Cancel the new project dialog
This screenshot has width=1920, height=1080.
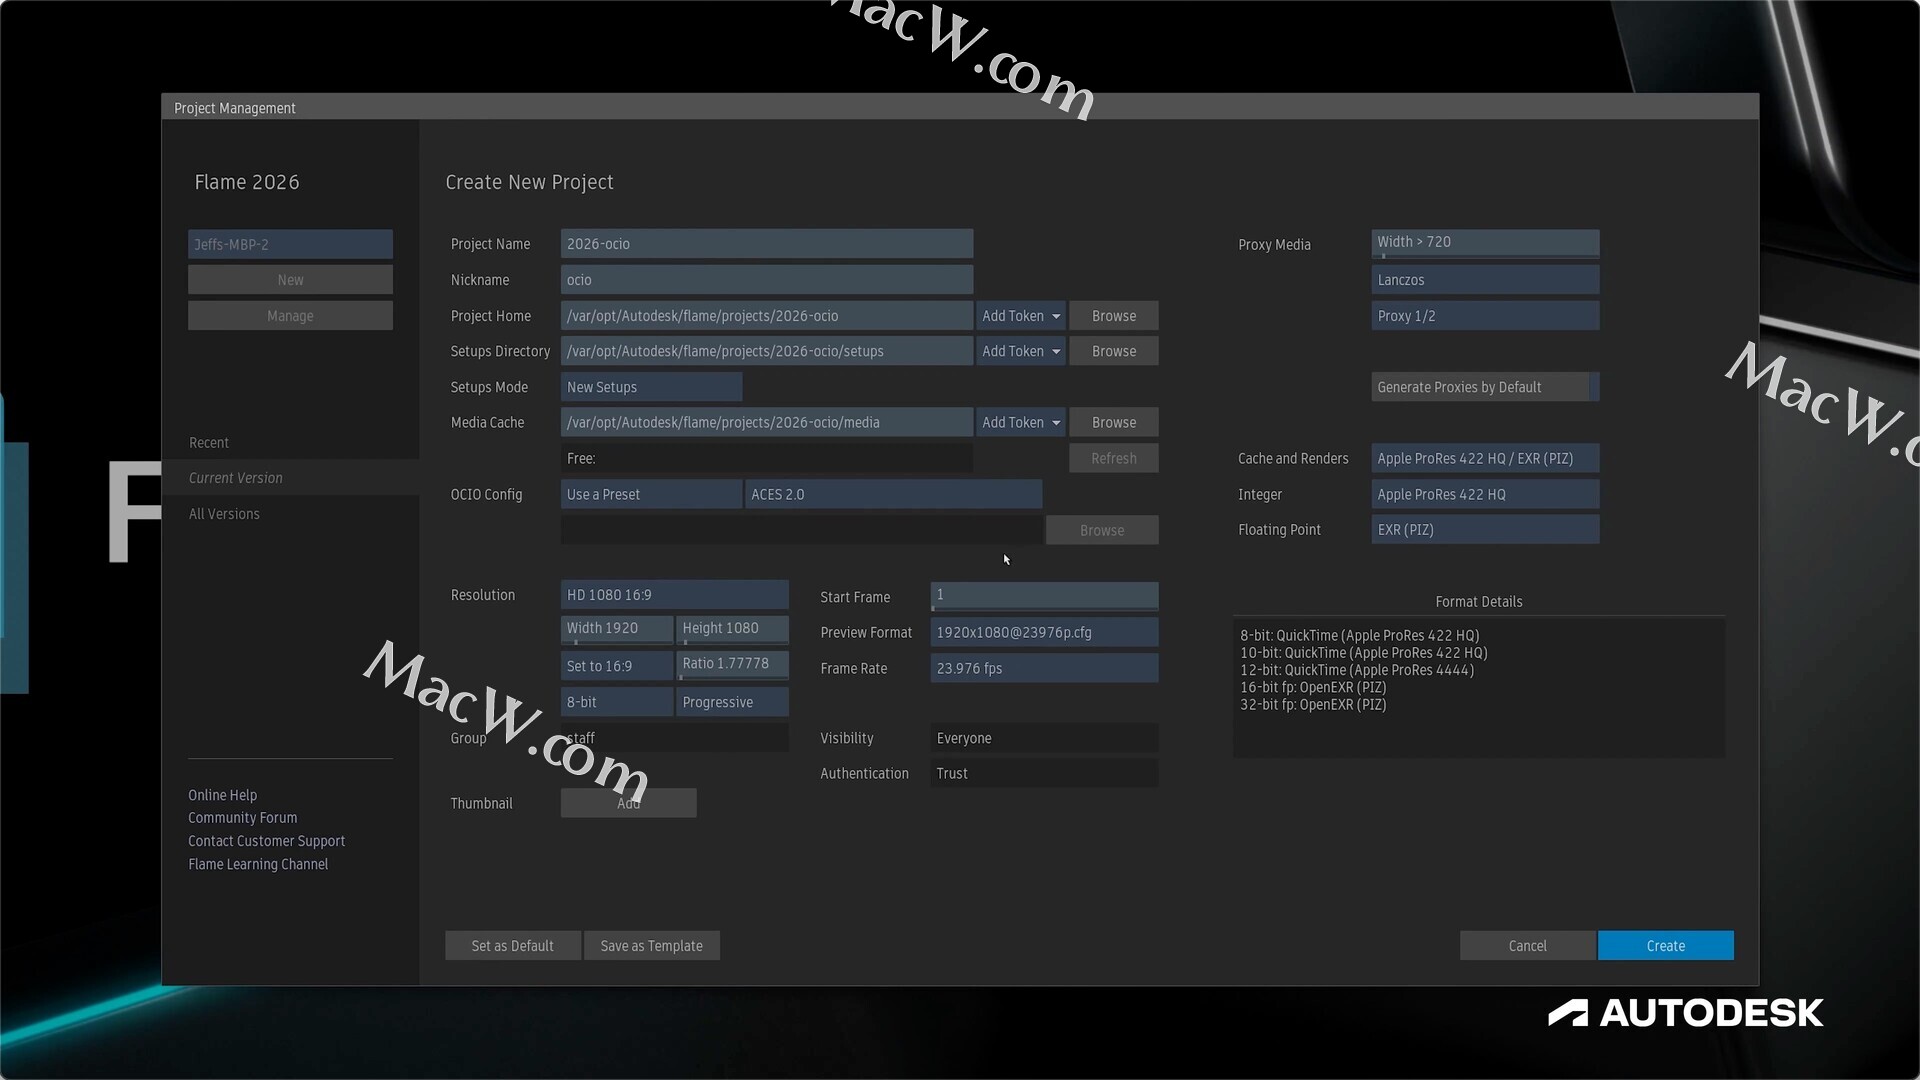click(x=1527, y=945)
